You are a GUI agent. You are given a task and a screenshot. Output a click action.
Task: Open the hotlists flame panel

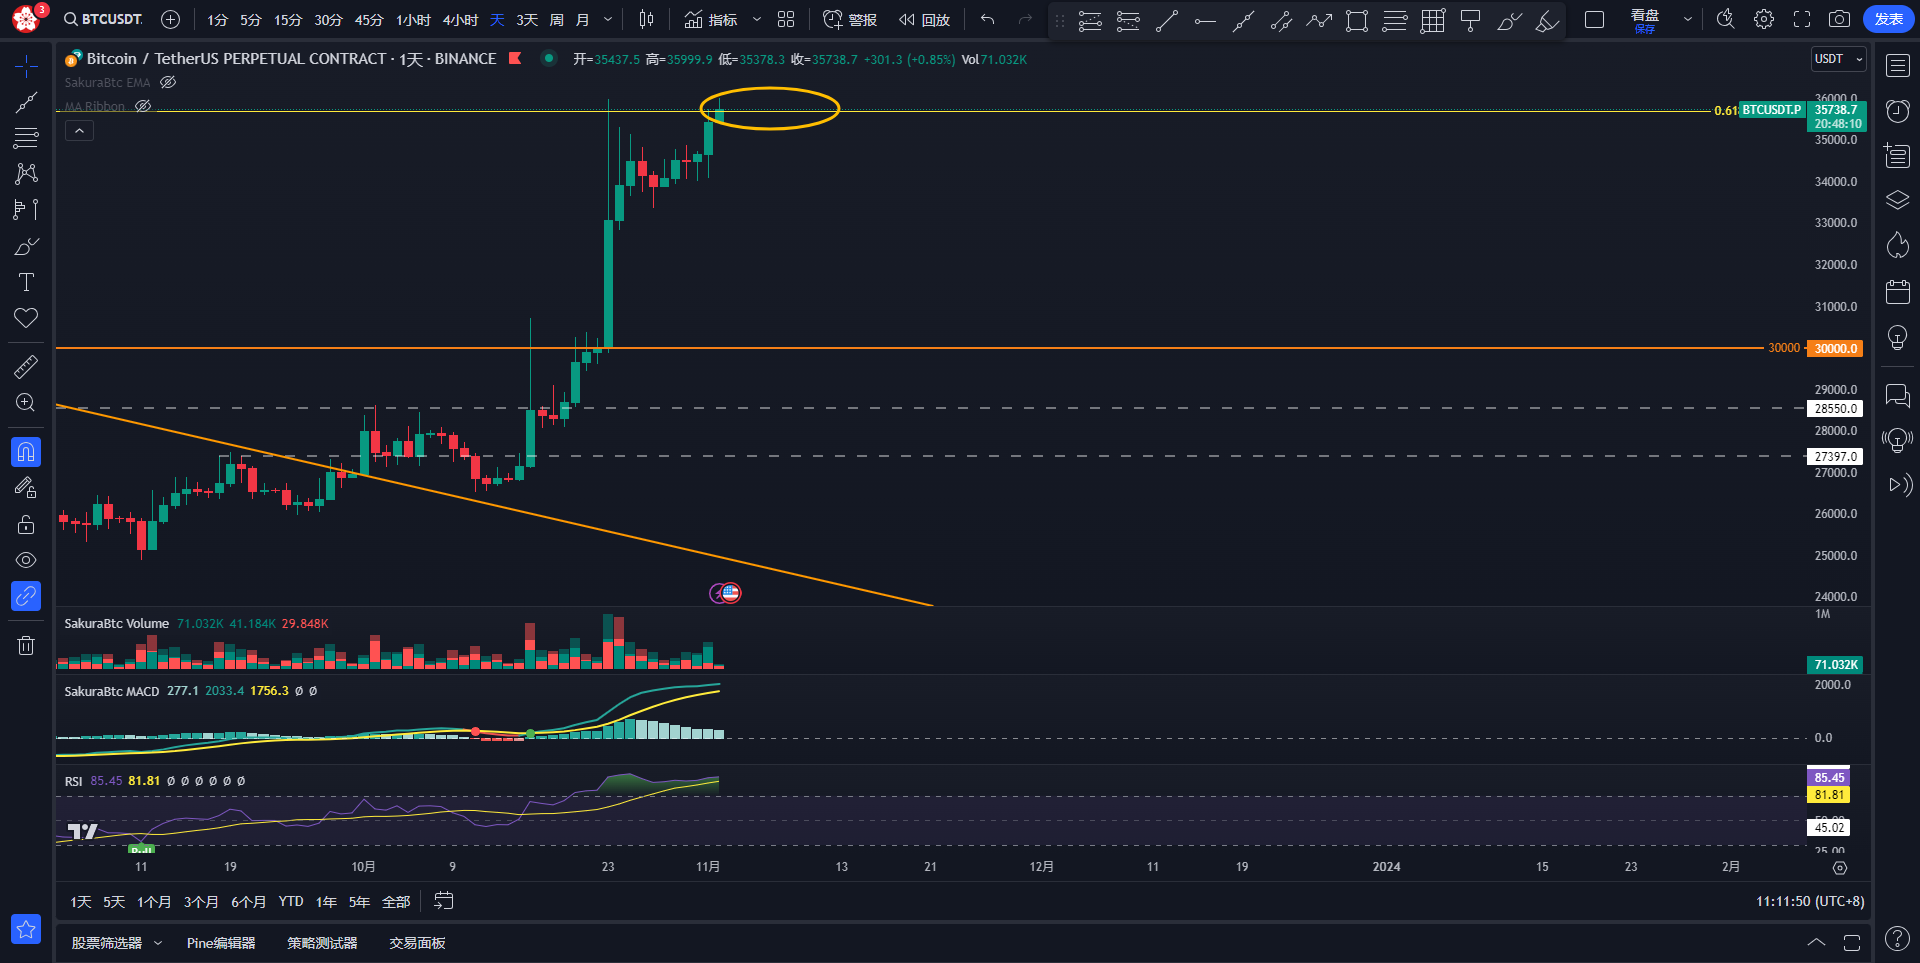(1898, 245)
